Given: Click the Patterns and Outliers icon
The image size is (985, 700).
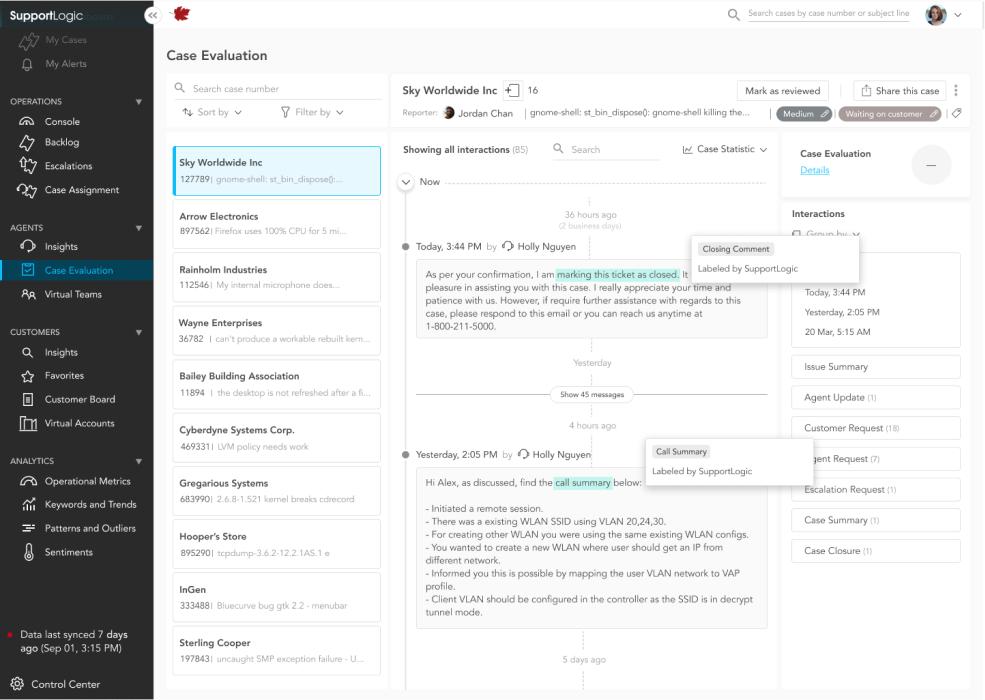Looking at the screenshot, I should tap(28, 528).
